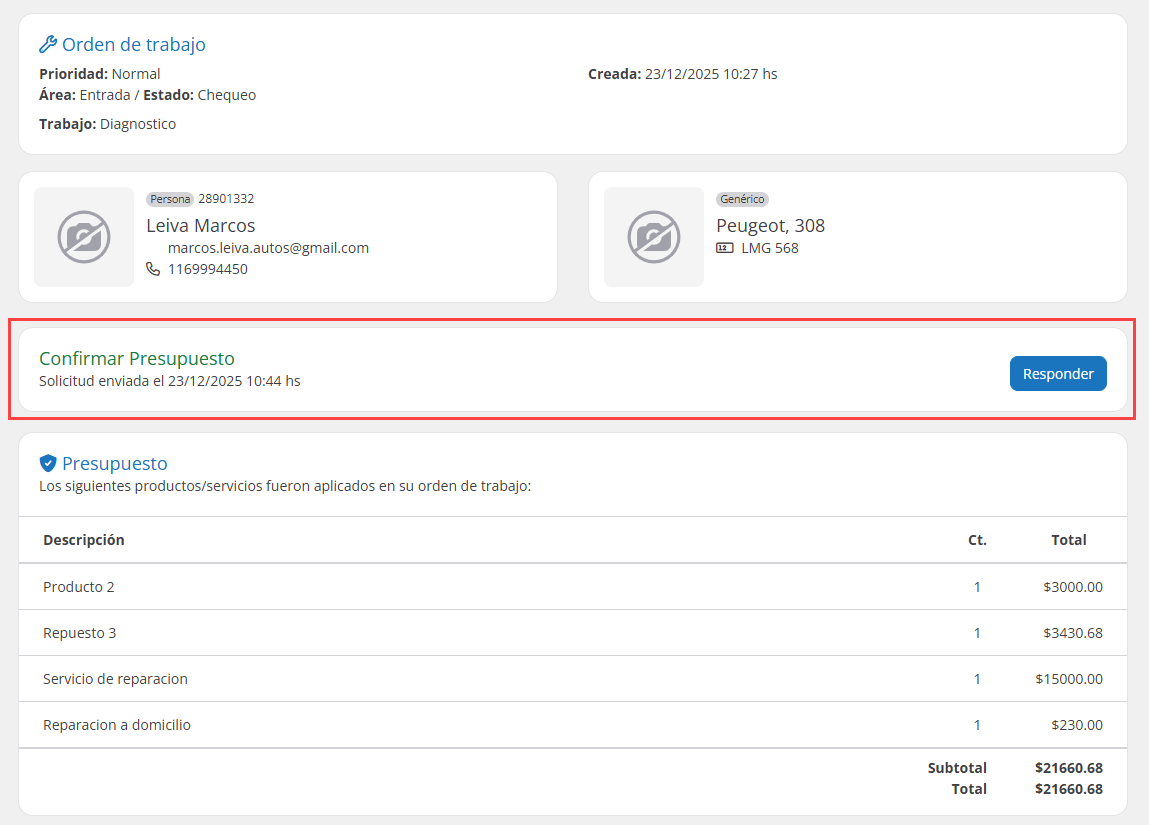1149x825 pixels.
Task: Select the Genérico badge
Action: [742, 199]
